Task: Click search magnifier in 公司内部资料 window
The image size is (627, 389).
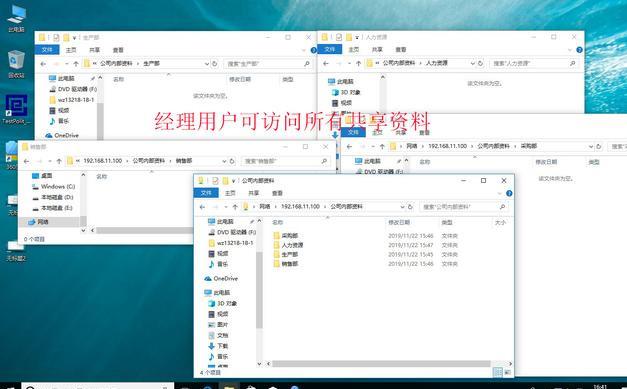Action: click(502, 207)
